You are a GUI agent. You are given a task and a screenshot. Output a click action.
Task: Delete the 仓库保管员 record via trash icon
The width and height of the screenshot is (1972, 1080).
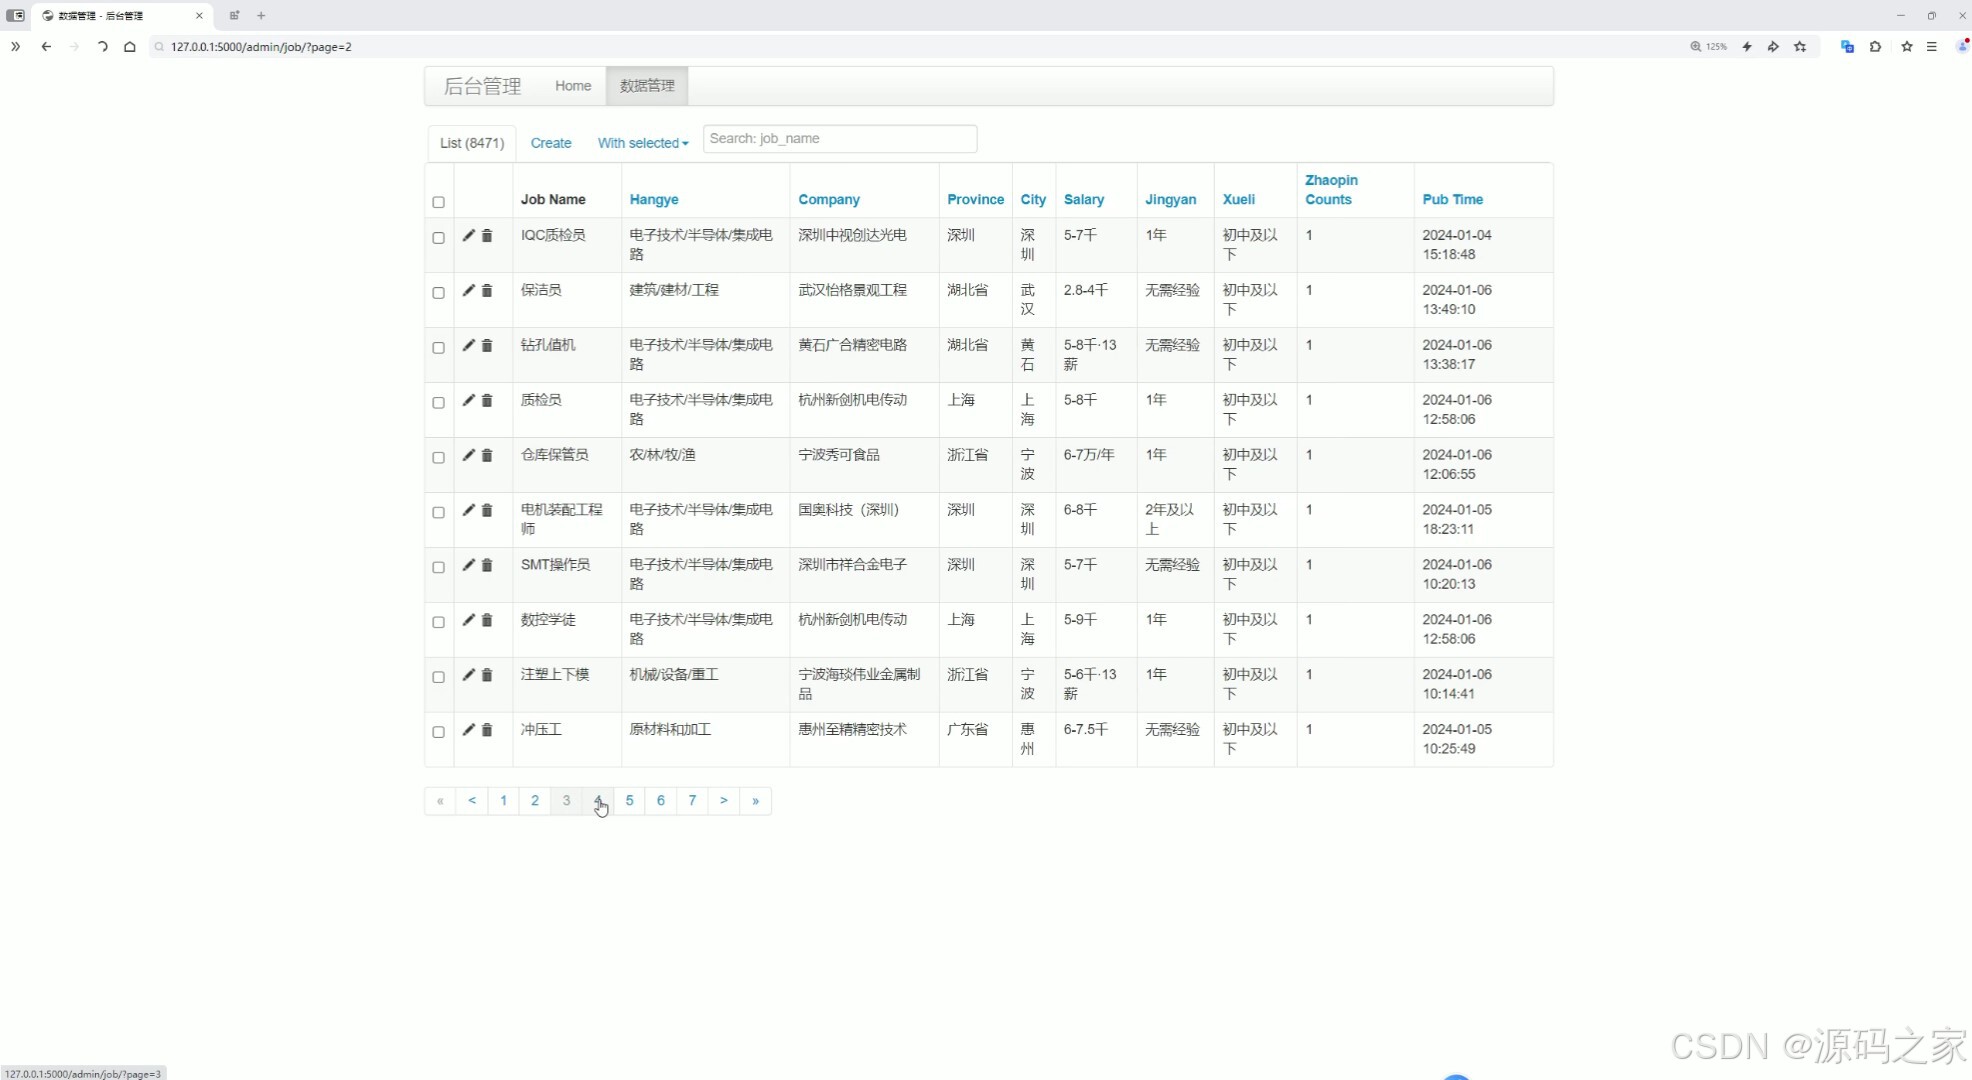[x=487, y=456]
